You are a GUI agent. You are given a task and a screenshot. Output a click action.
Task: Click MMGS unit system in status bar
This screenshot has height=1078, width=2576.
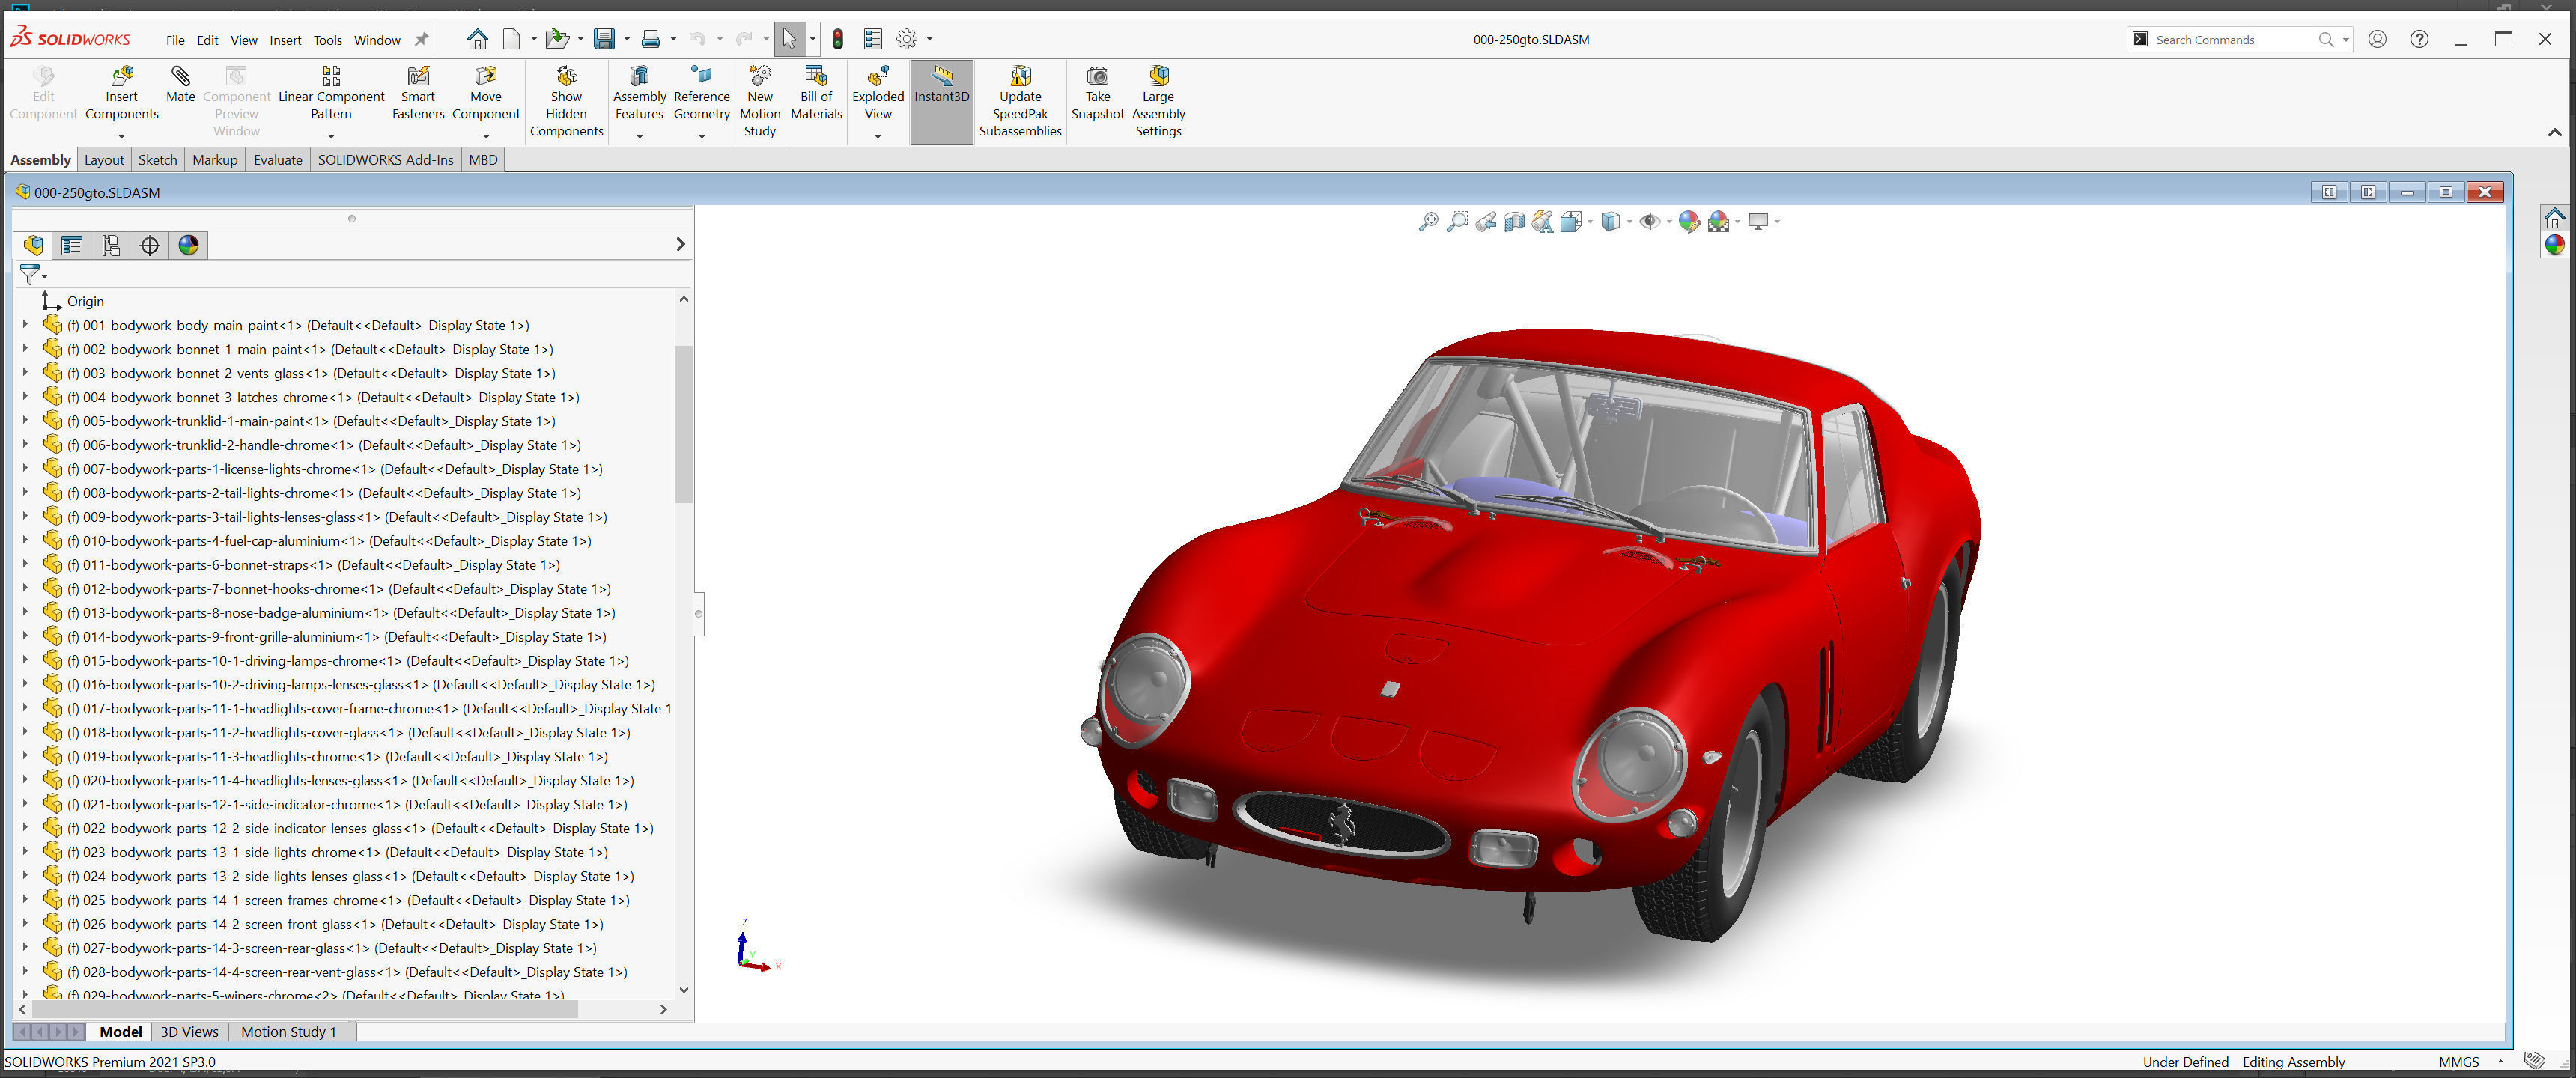[x=2458, y=1062]
